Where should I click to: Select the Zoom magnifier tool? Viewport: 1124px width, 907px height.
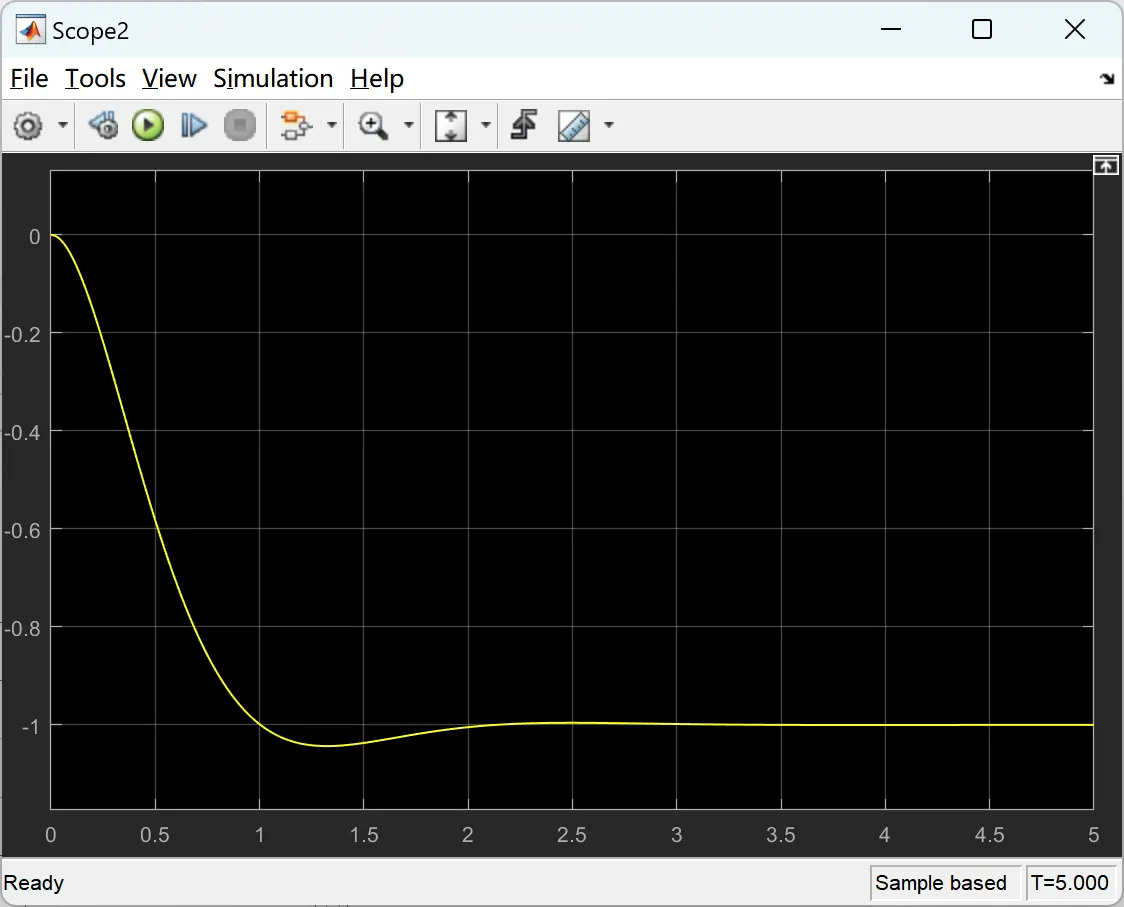tap(373, 125)
